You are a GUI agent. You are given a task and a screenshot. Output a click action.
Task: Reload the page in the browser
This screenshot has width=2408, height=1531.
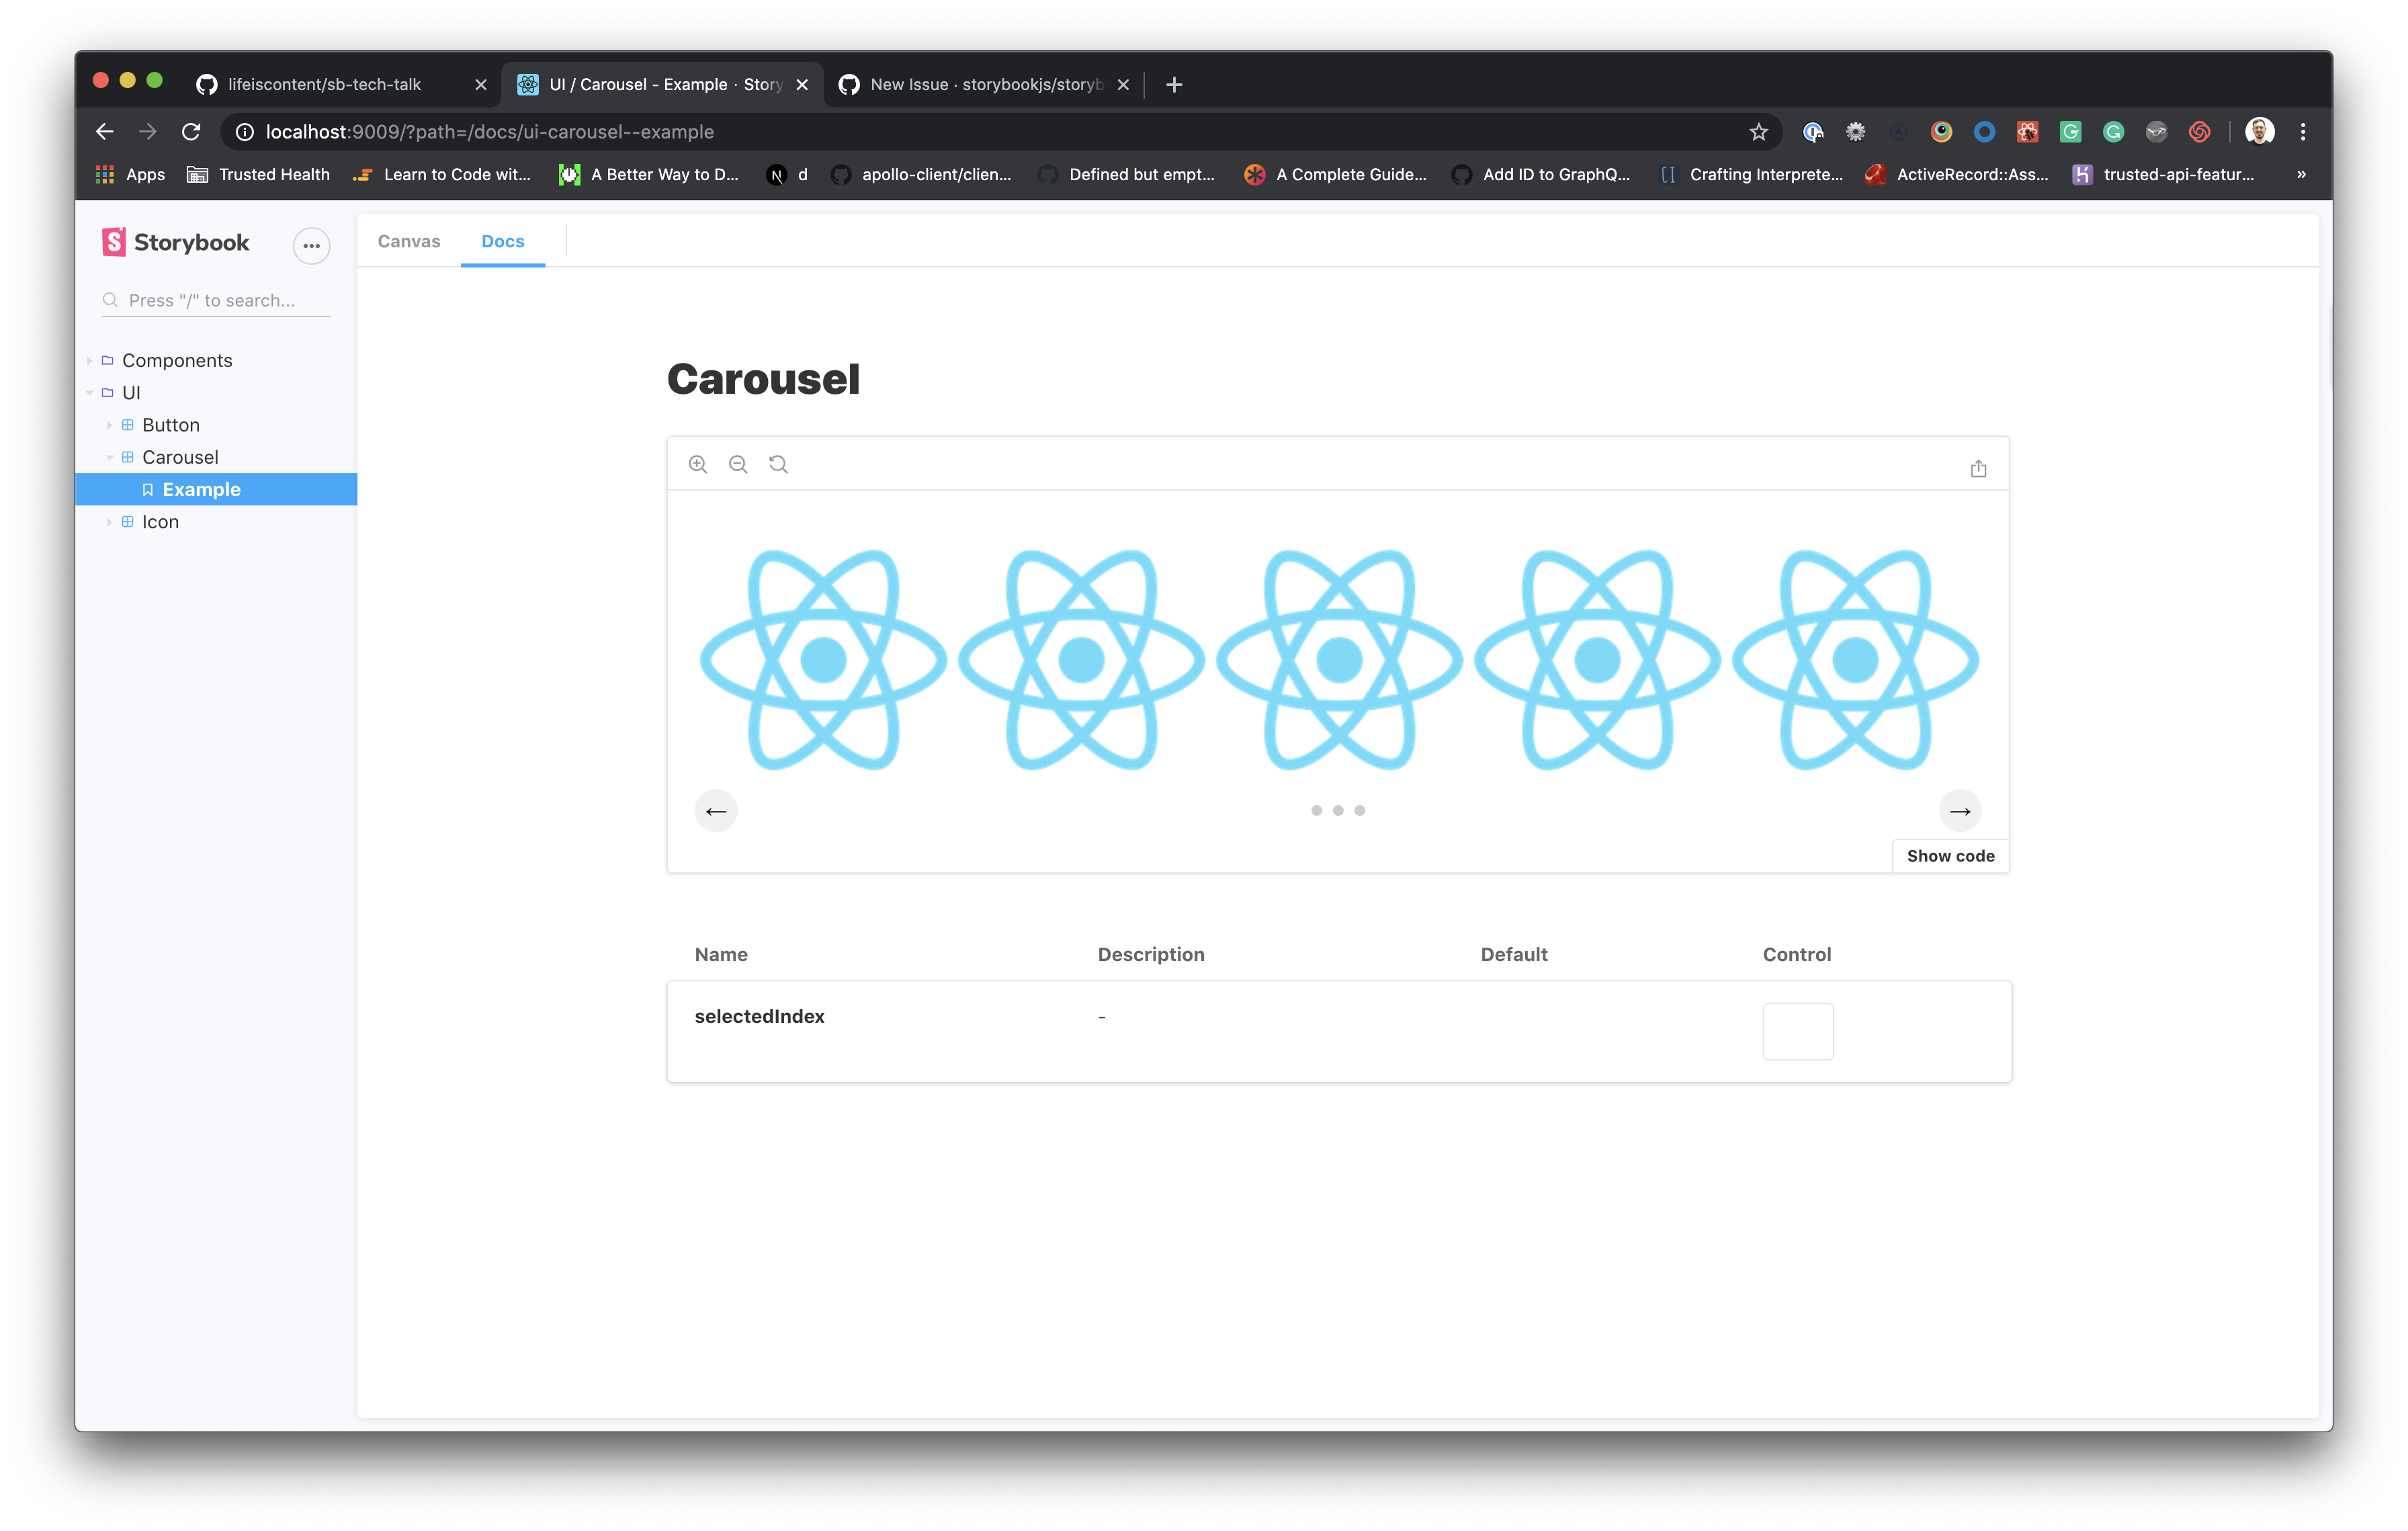191,132
